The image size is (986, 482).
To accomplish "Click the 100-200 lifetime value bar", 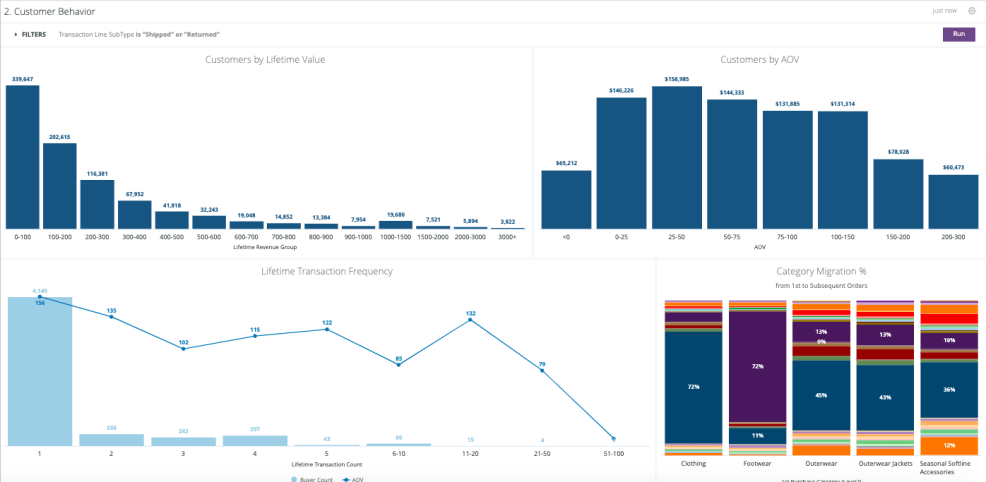I will click(60, 186).
